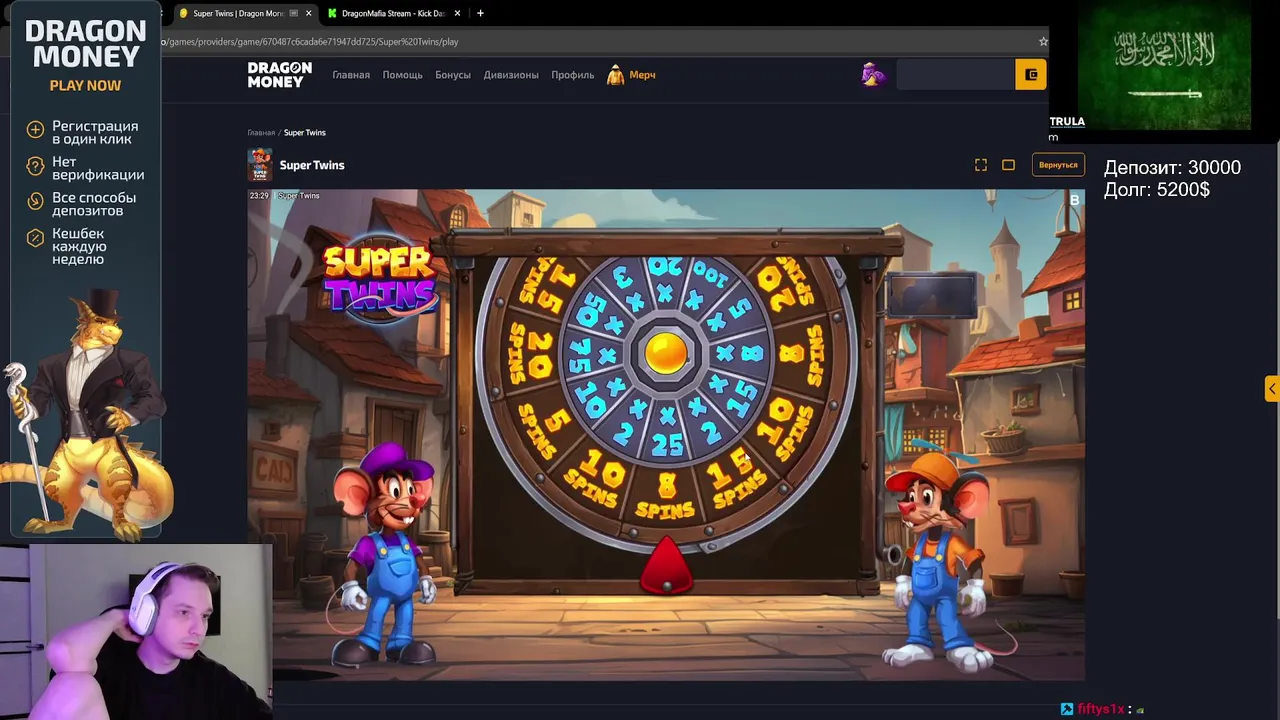Switch to the DragonMafia Stream Kick tab

coord(395,13)
